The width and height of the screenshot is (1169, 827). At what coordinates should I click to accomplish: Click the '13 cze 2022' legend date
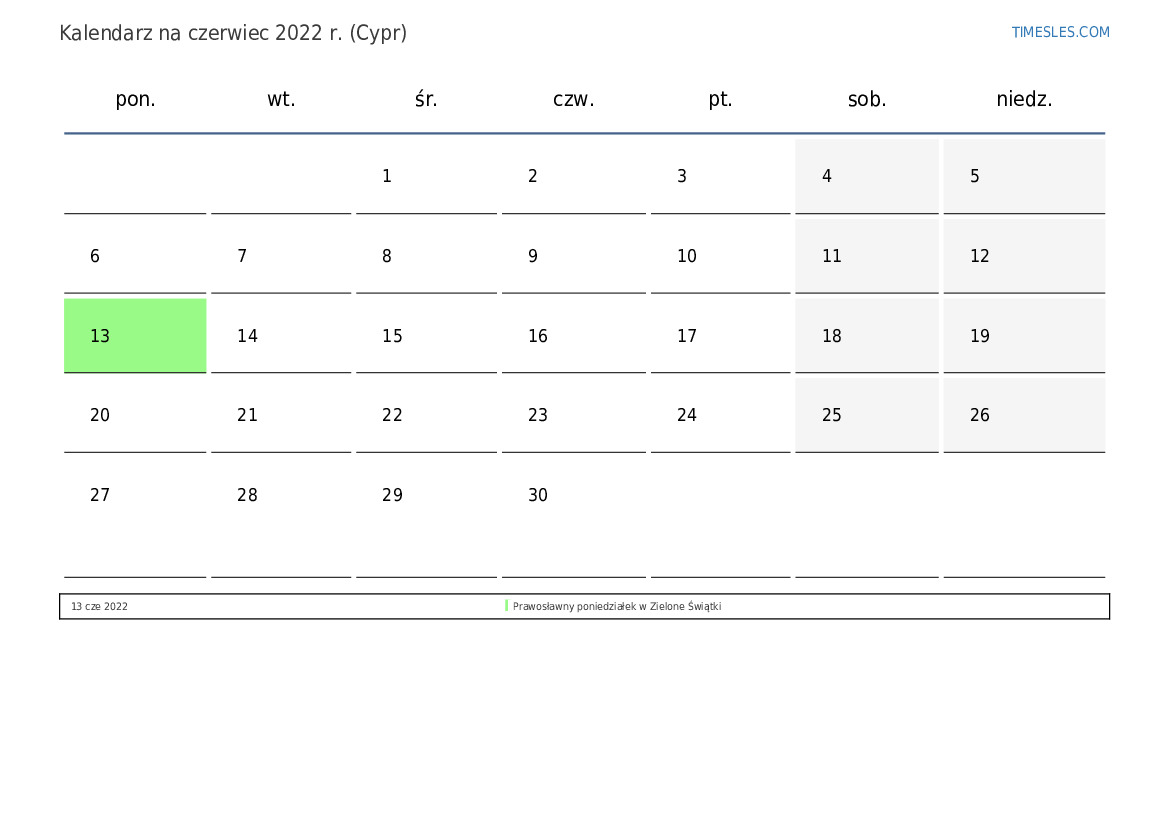point(99,606)
